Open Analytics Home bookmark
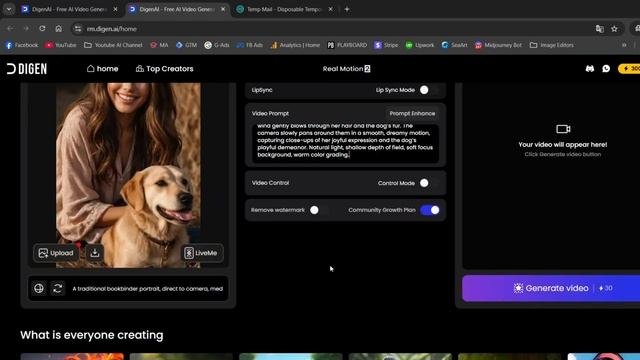Screen dimensions: 640x360 tap(295, 45)
